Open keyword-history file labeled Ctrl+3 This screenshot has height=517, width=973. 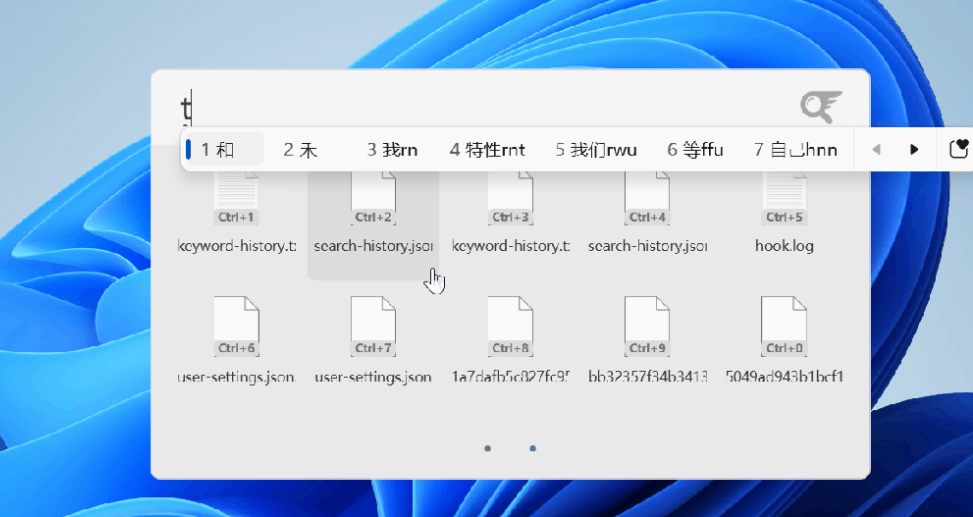coord(510,212)
